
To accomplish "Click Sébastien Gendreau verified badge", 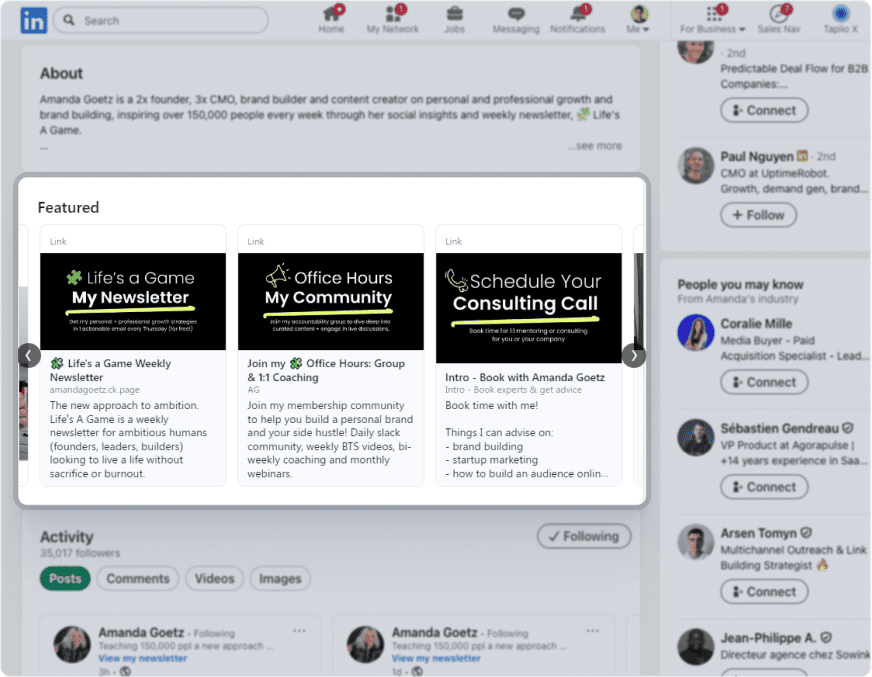I will tap(848, 428).
